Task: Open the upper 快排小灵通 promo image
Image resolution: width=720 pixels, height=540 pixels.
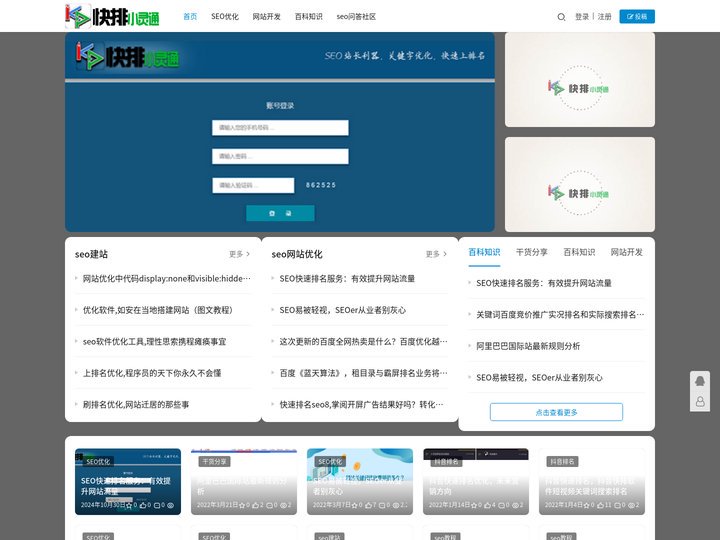Action: (x=580, y=79)
